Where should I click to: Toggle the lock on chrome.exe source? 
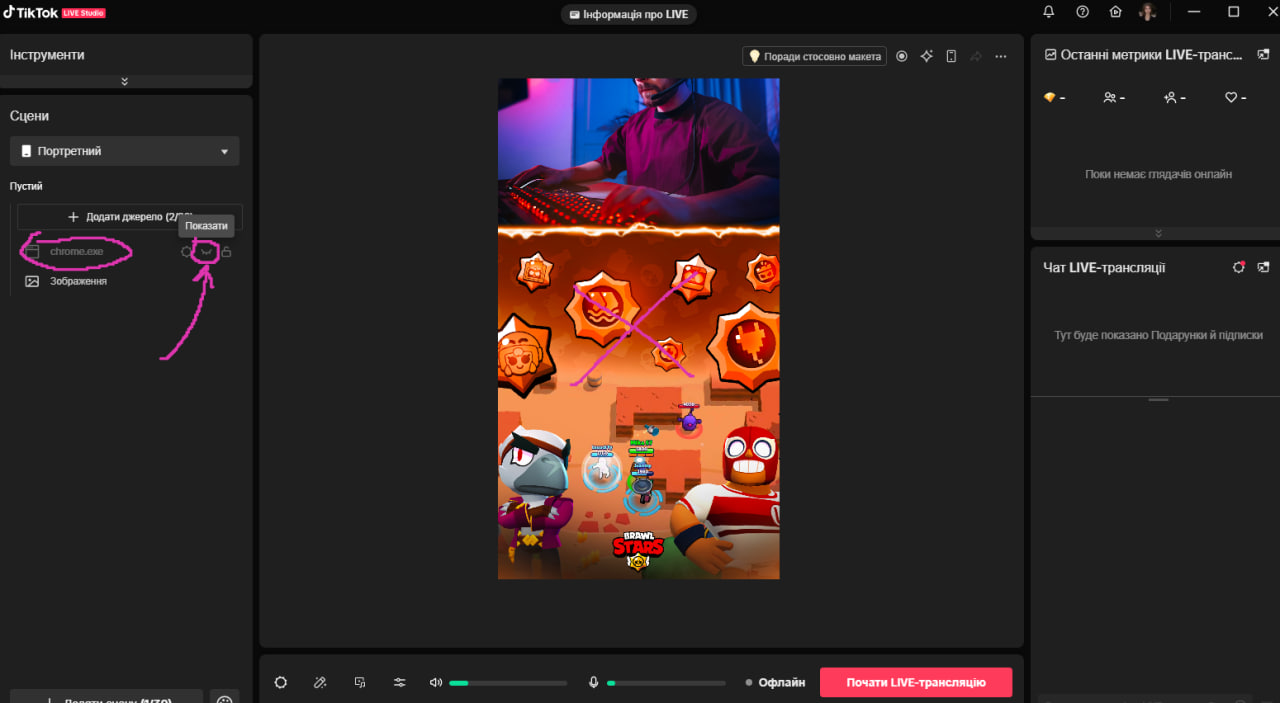(227, 252)
